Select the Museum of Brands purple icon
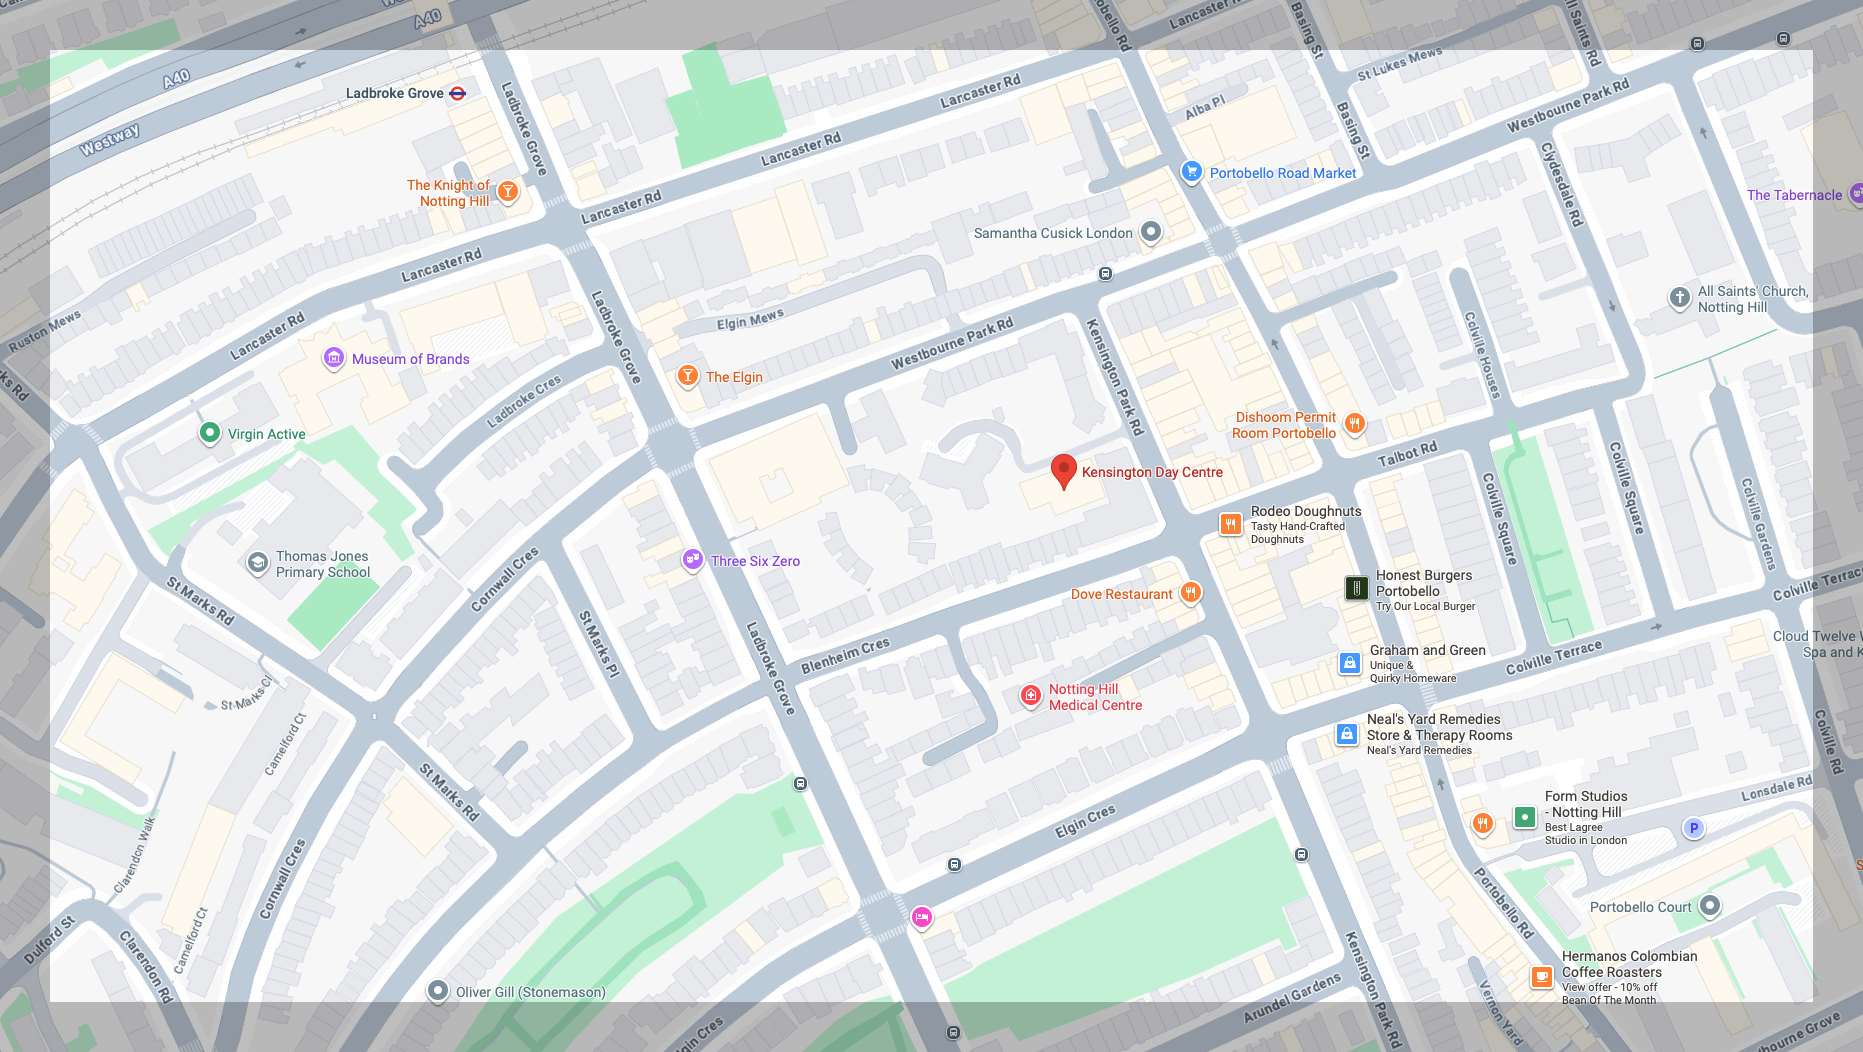The image size is (1863, 1052). (x=334, y=358)
